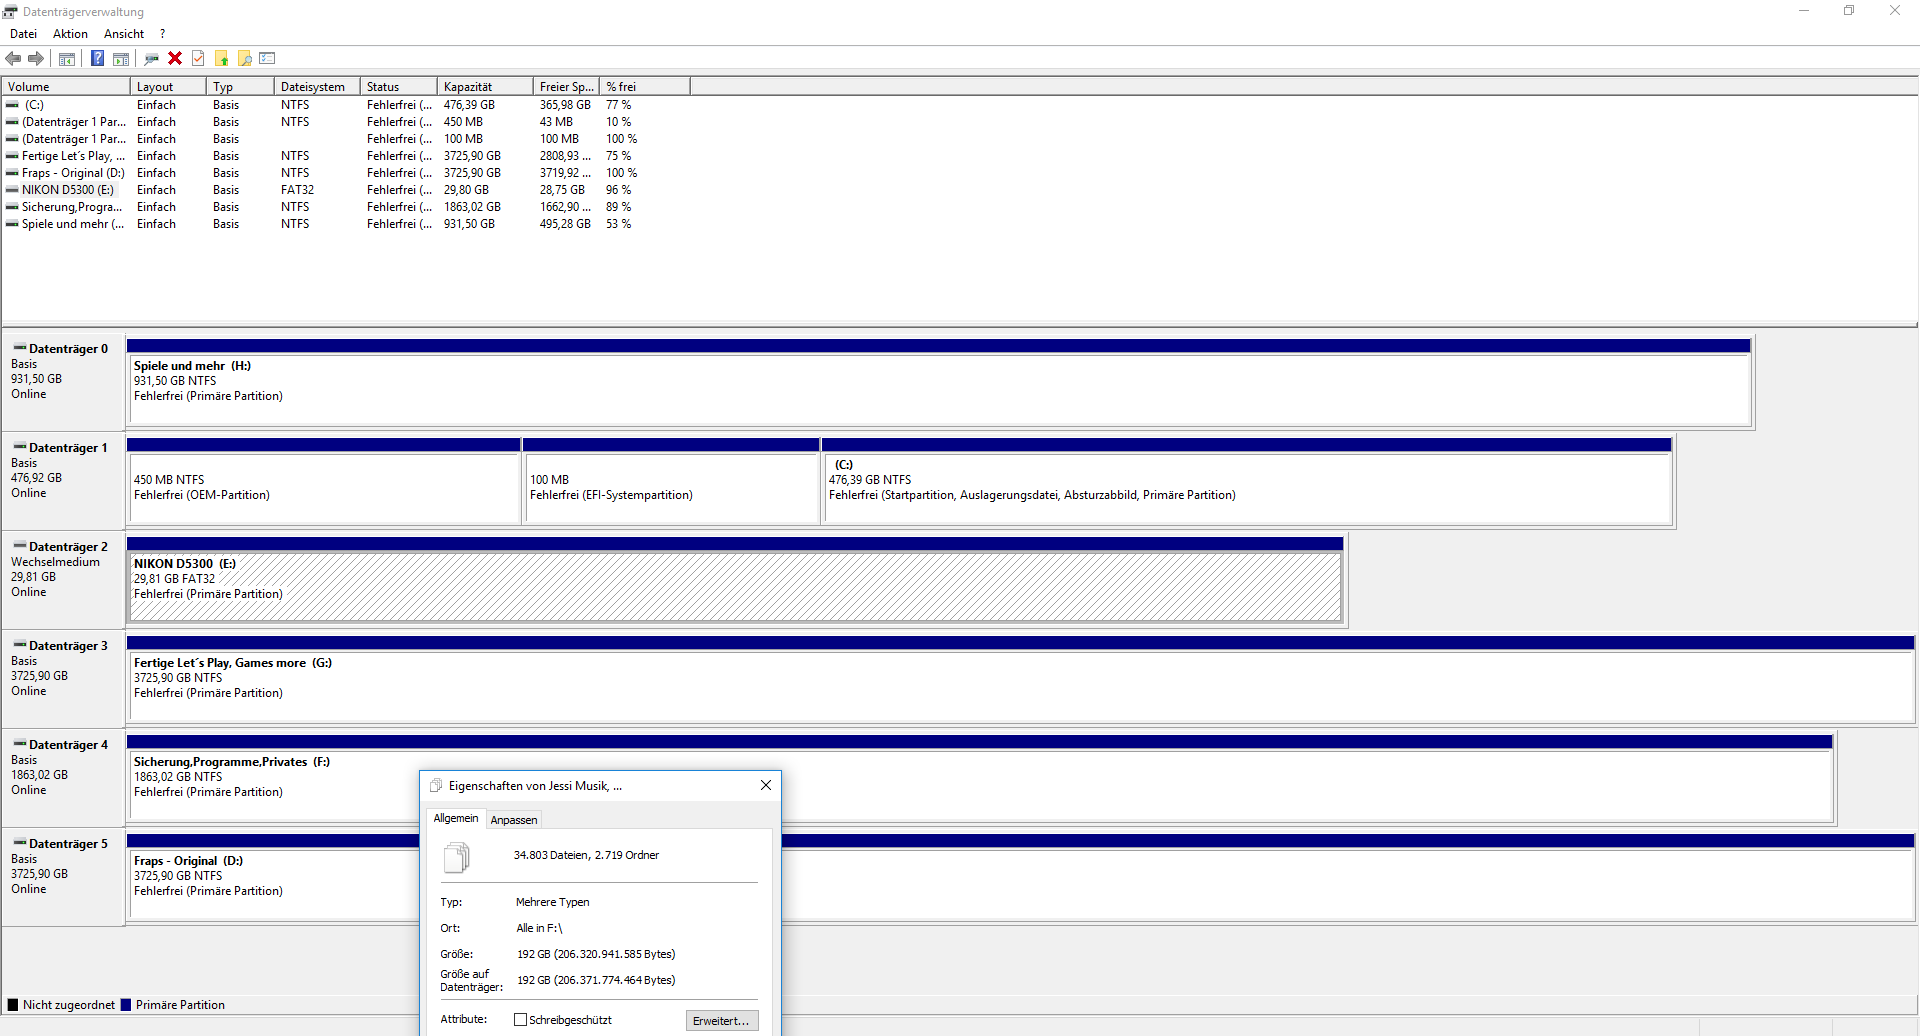
Task: Click the drive icon of the NIKON D5300 row
Action: (12, 189)
